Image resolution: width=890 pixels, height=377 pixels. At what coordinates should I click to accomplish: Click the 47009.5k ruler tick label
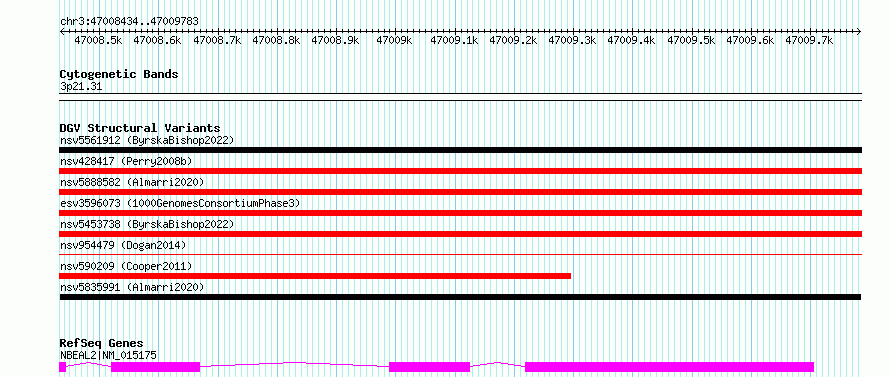click(691, 40)
